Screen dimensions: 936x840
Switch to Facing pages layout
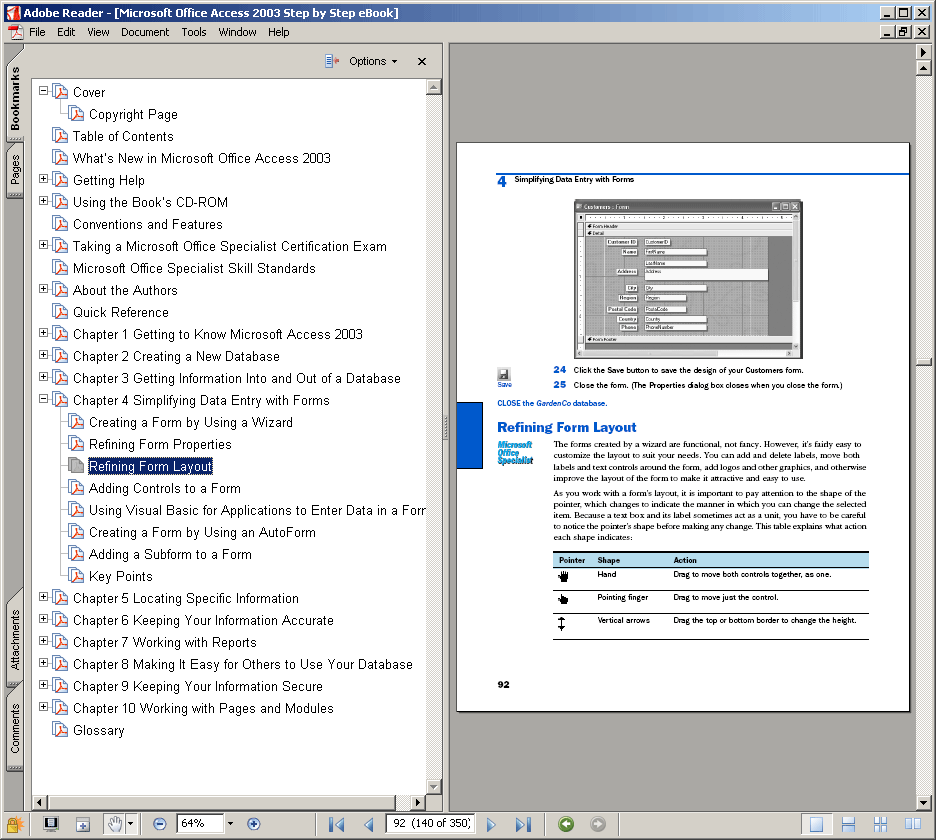pyautogui.click(x=913, y=824)
